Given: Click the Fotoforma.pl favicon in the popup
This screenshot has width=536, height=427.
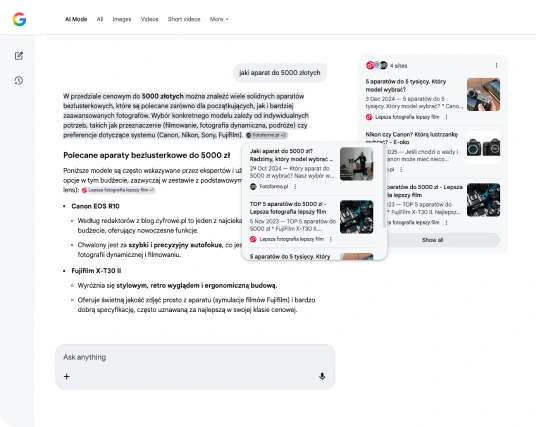Looking at the screenshot, I should (253, 186).
